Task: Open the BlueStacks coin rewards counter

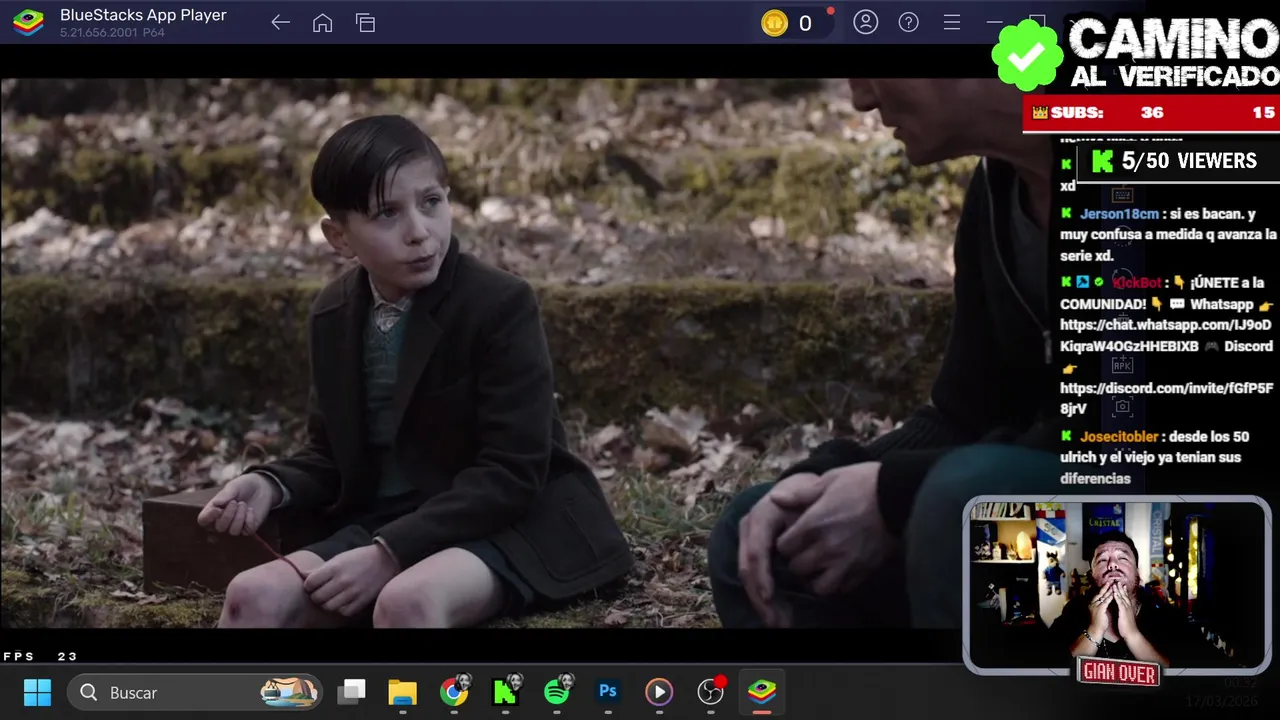Action: pos(792,23)
